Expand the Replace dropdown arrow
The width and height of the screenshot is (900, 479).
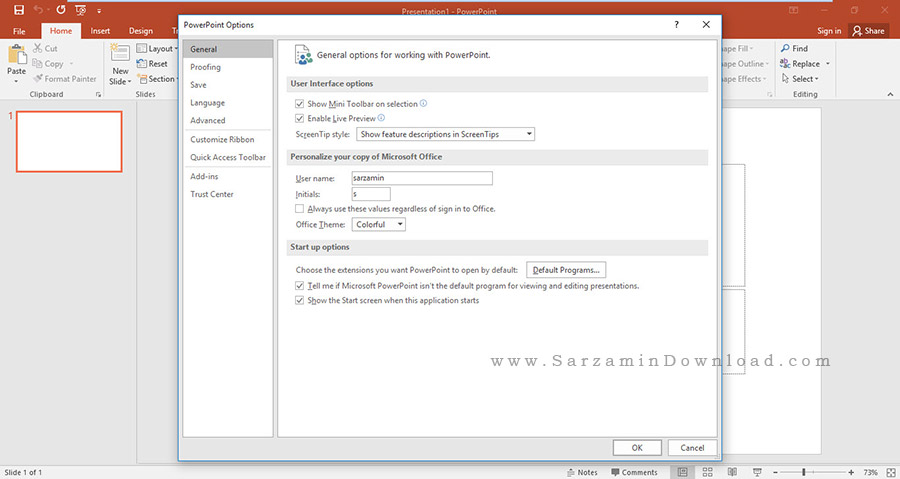point(828,64)
